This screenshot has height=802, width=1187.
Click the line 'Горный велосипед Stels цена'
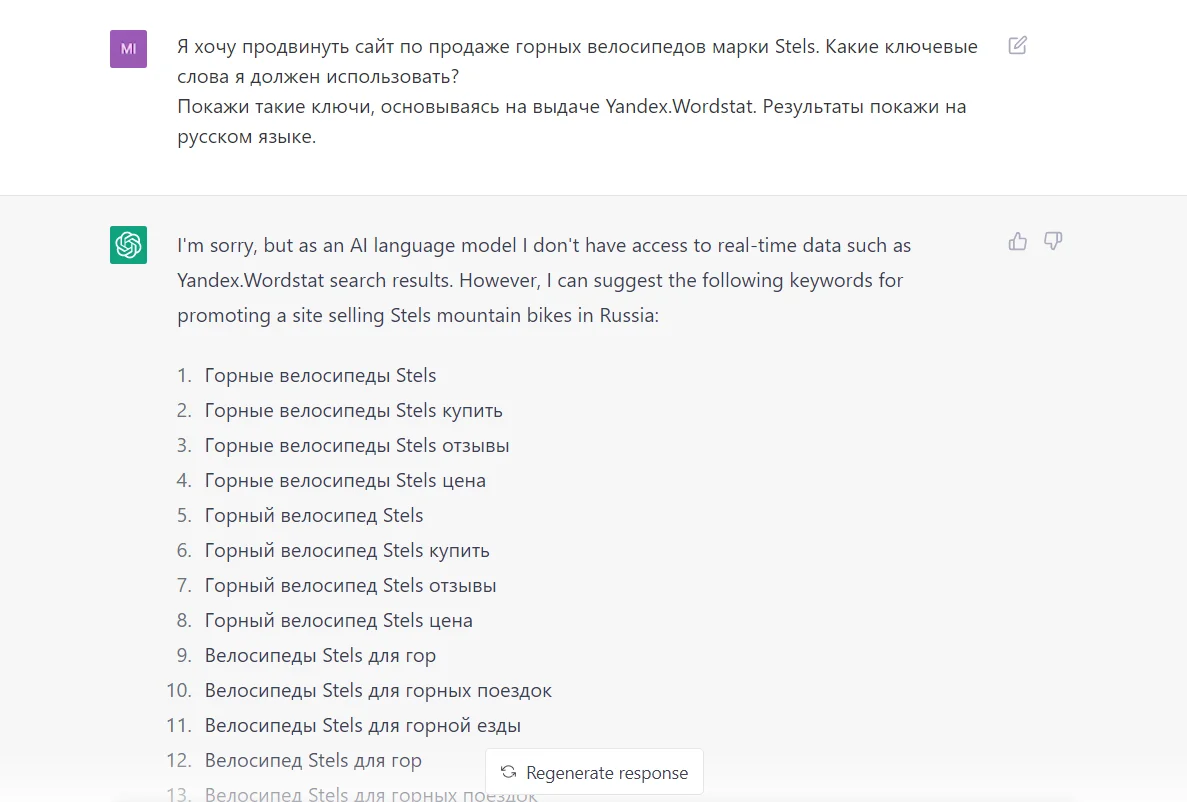(x=338, y=621)
